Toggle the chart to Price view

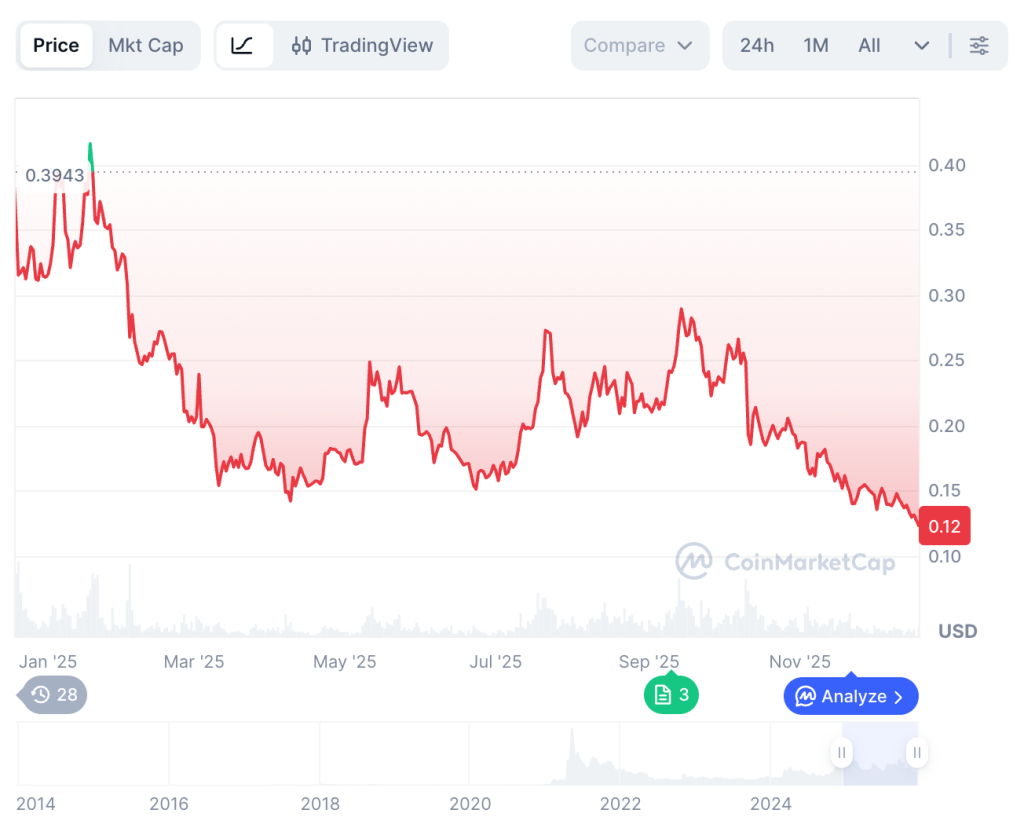pos(56,46)
